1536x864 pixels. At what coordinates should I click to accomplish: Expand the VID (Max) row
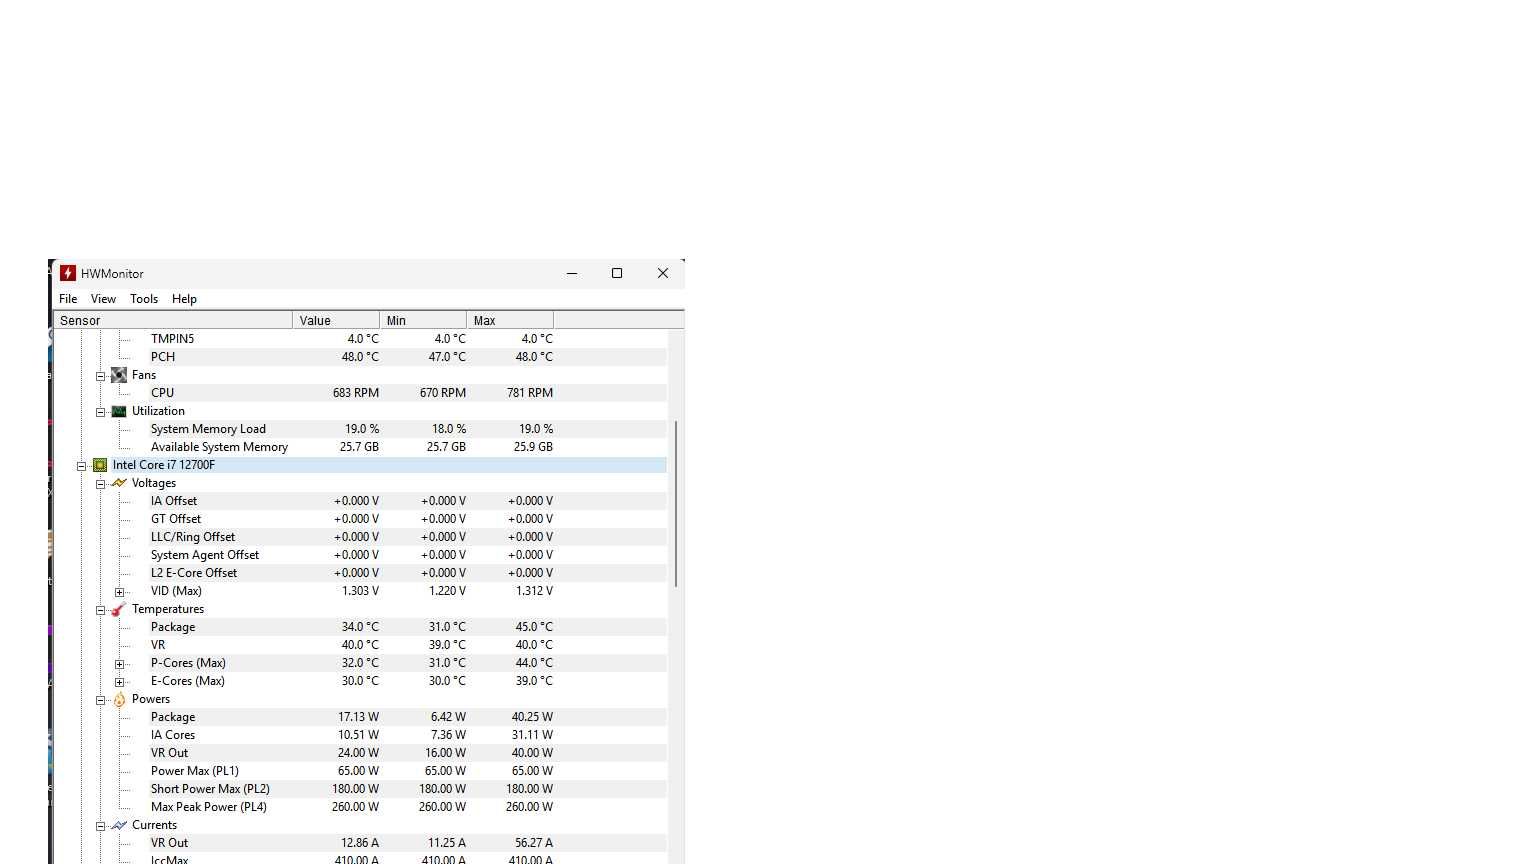[x=119, y=592]
